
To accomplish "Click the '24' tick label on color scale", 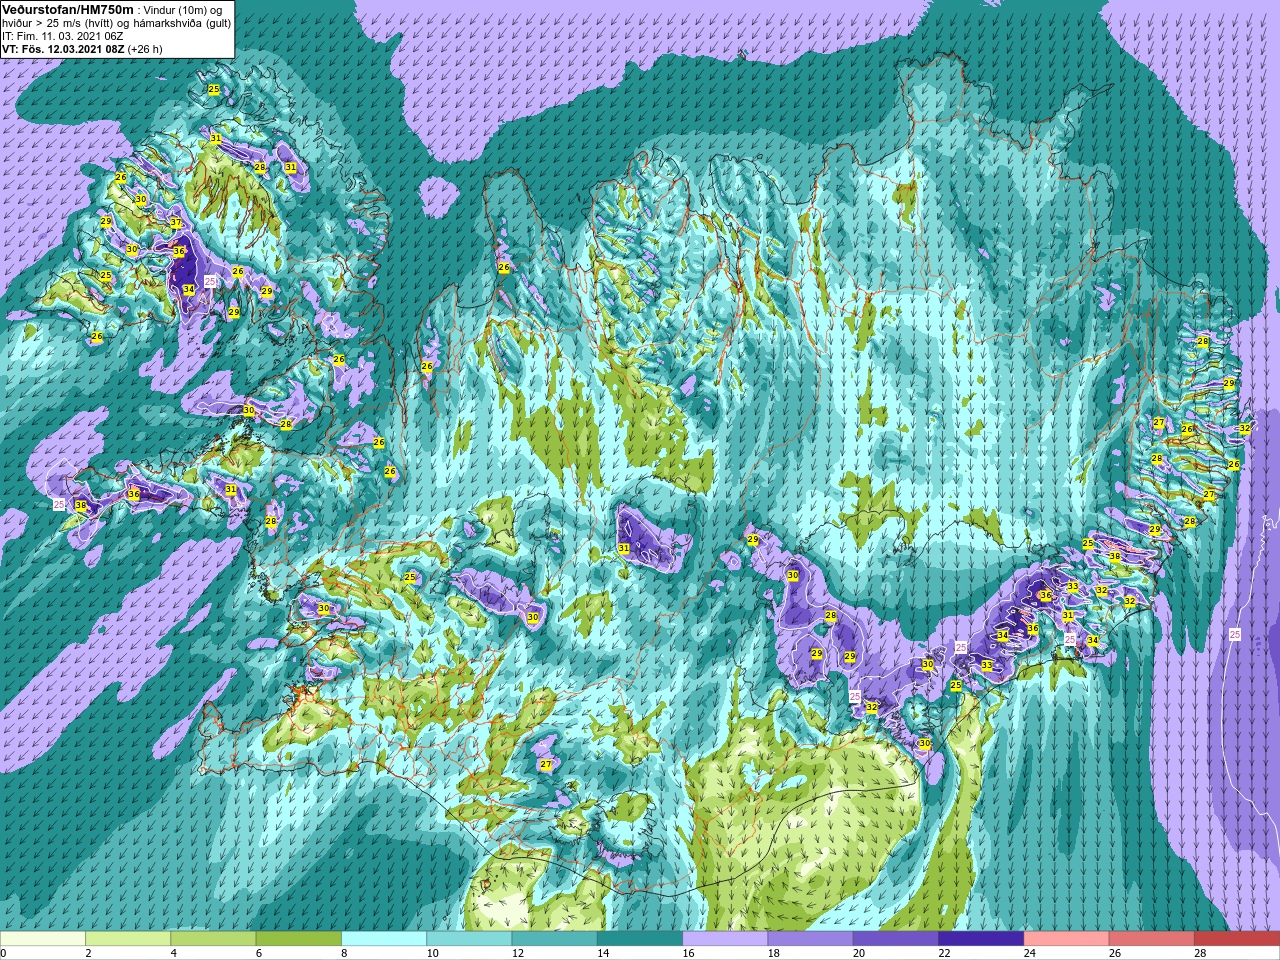I will point(1030,953).
